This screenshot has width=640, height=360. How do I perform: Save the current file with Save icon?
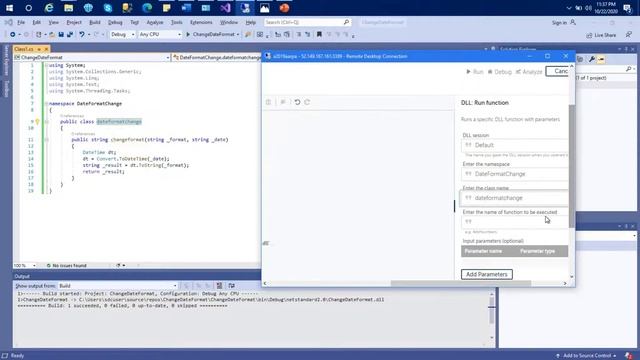pyautogui.click(x=61, y=35)
